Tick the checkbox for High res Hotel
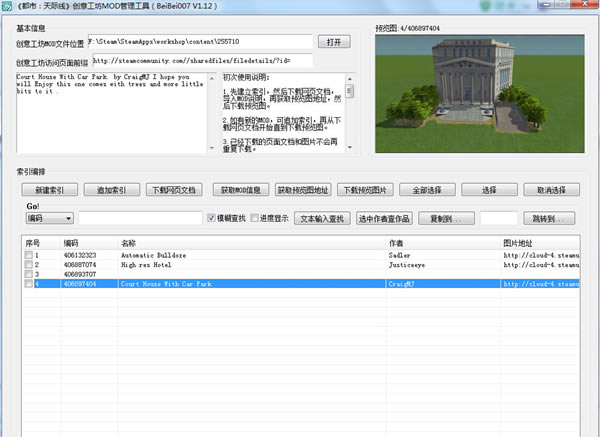The height and width of the screenshot is (437, 600). (29, 265)
